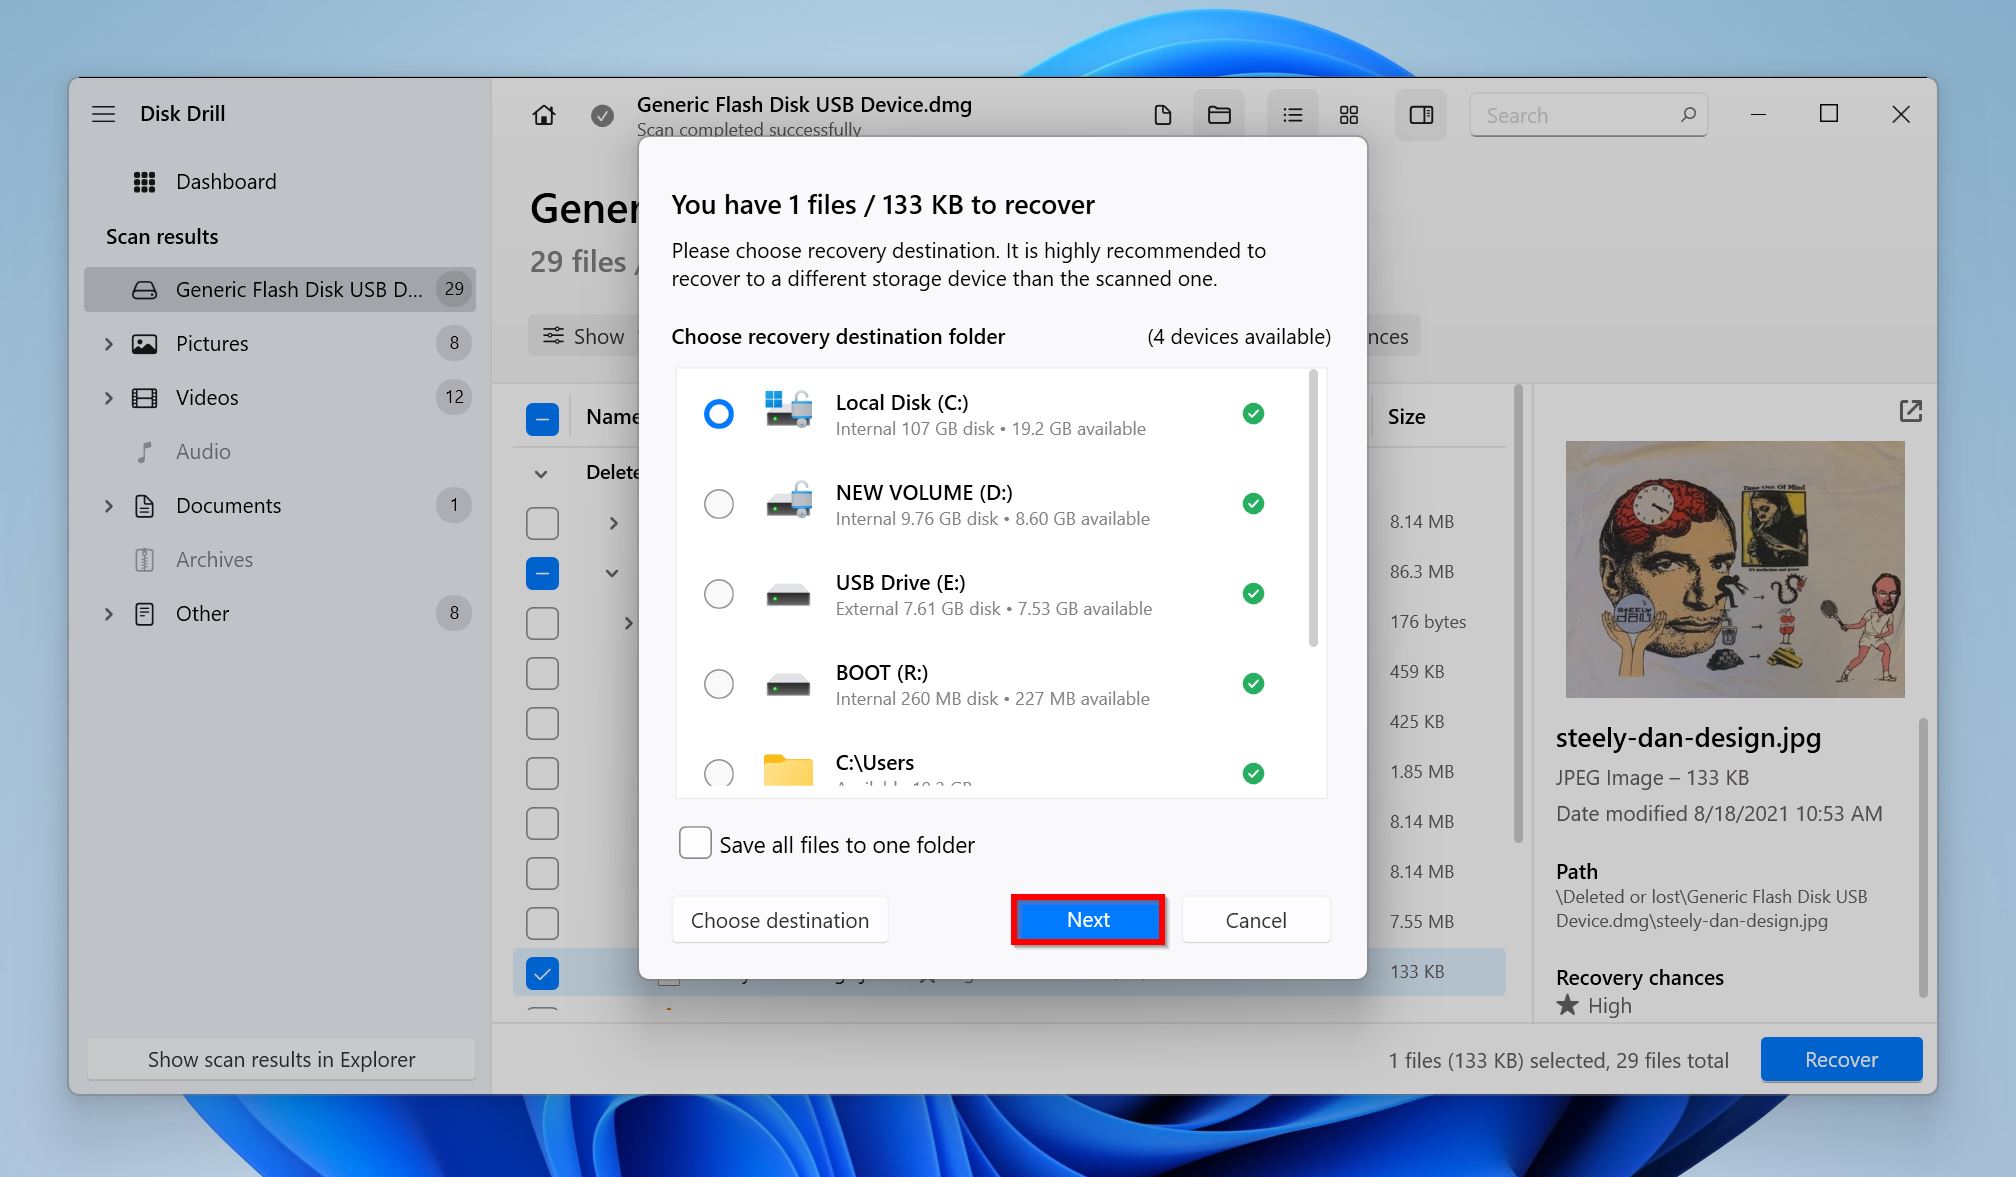Click the Dashboard icon in sidebar

coord(144,179)
